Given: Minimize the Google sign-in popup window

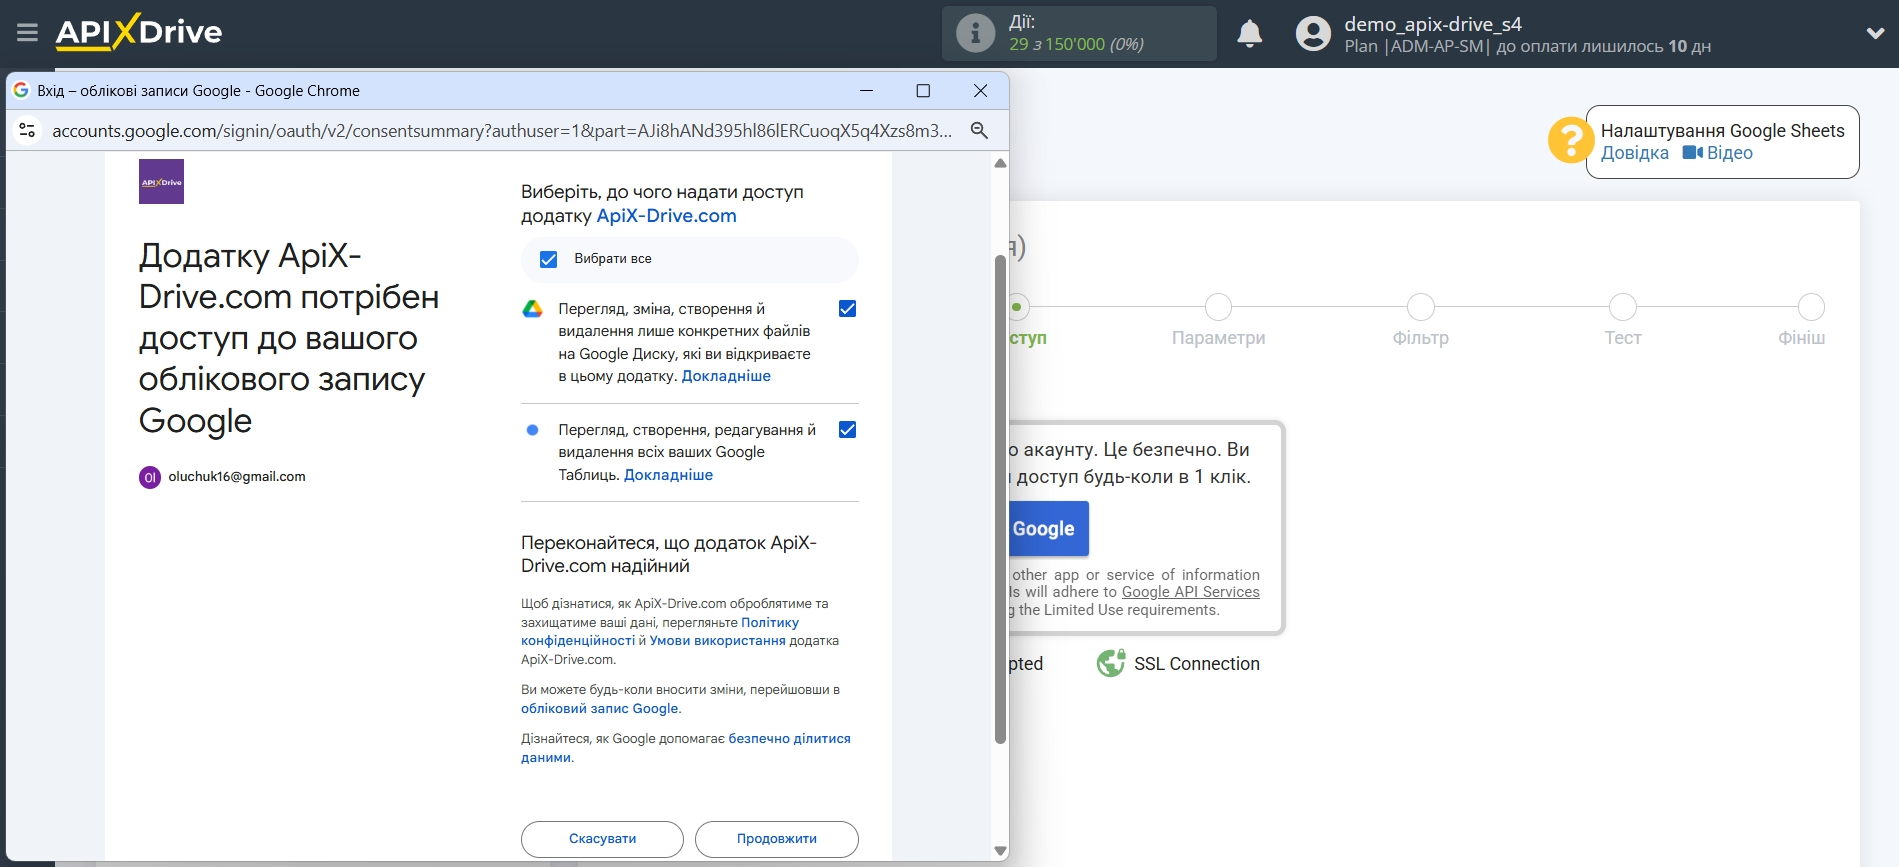Looking at the screenshot, I should click(866, 91).
